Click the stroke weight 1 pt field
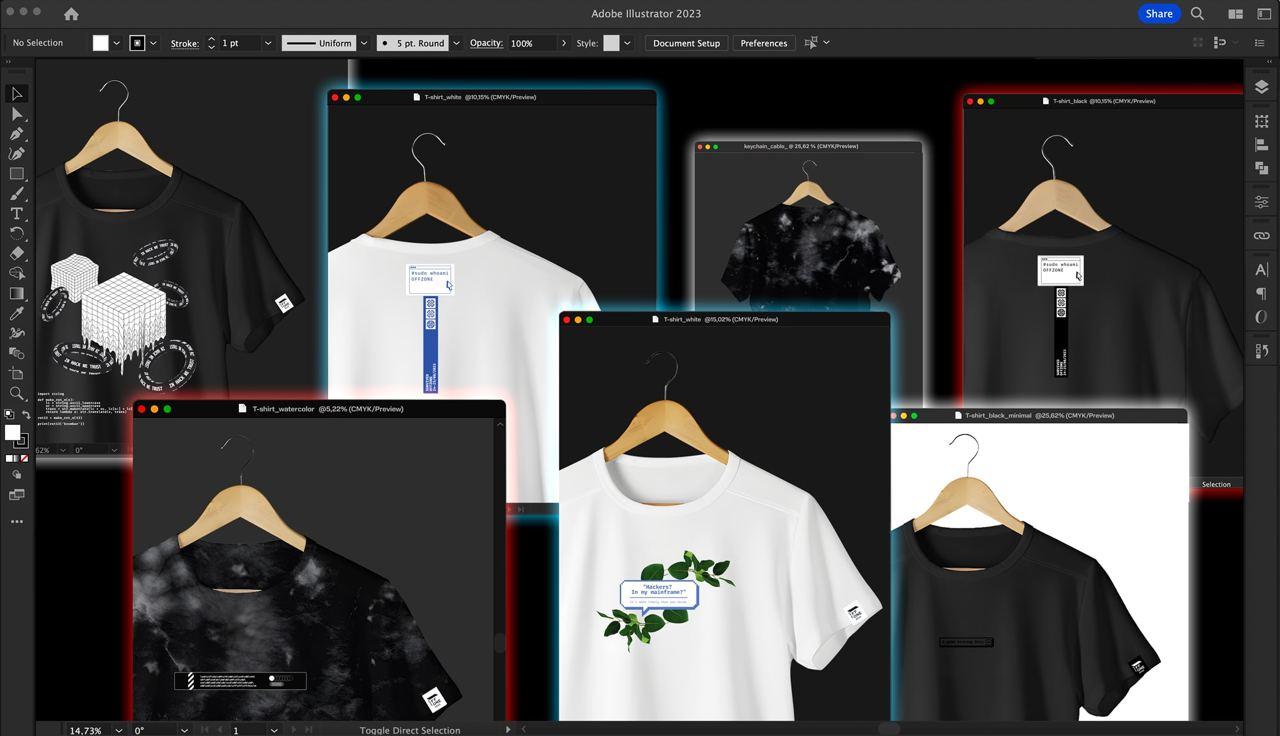This screenshot has height=736, width=1280. [x=238, y=43]
